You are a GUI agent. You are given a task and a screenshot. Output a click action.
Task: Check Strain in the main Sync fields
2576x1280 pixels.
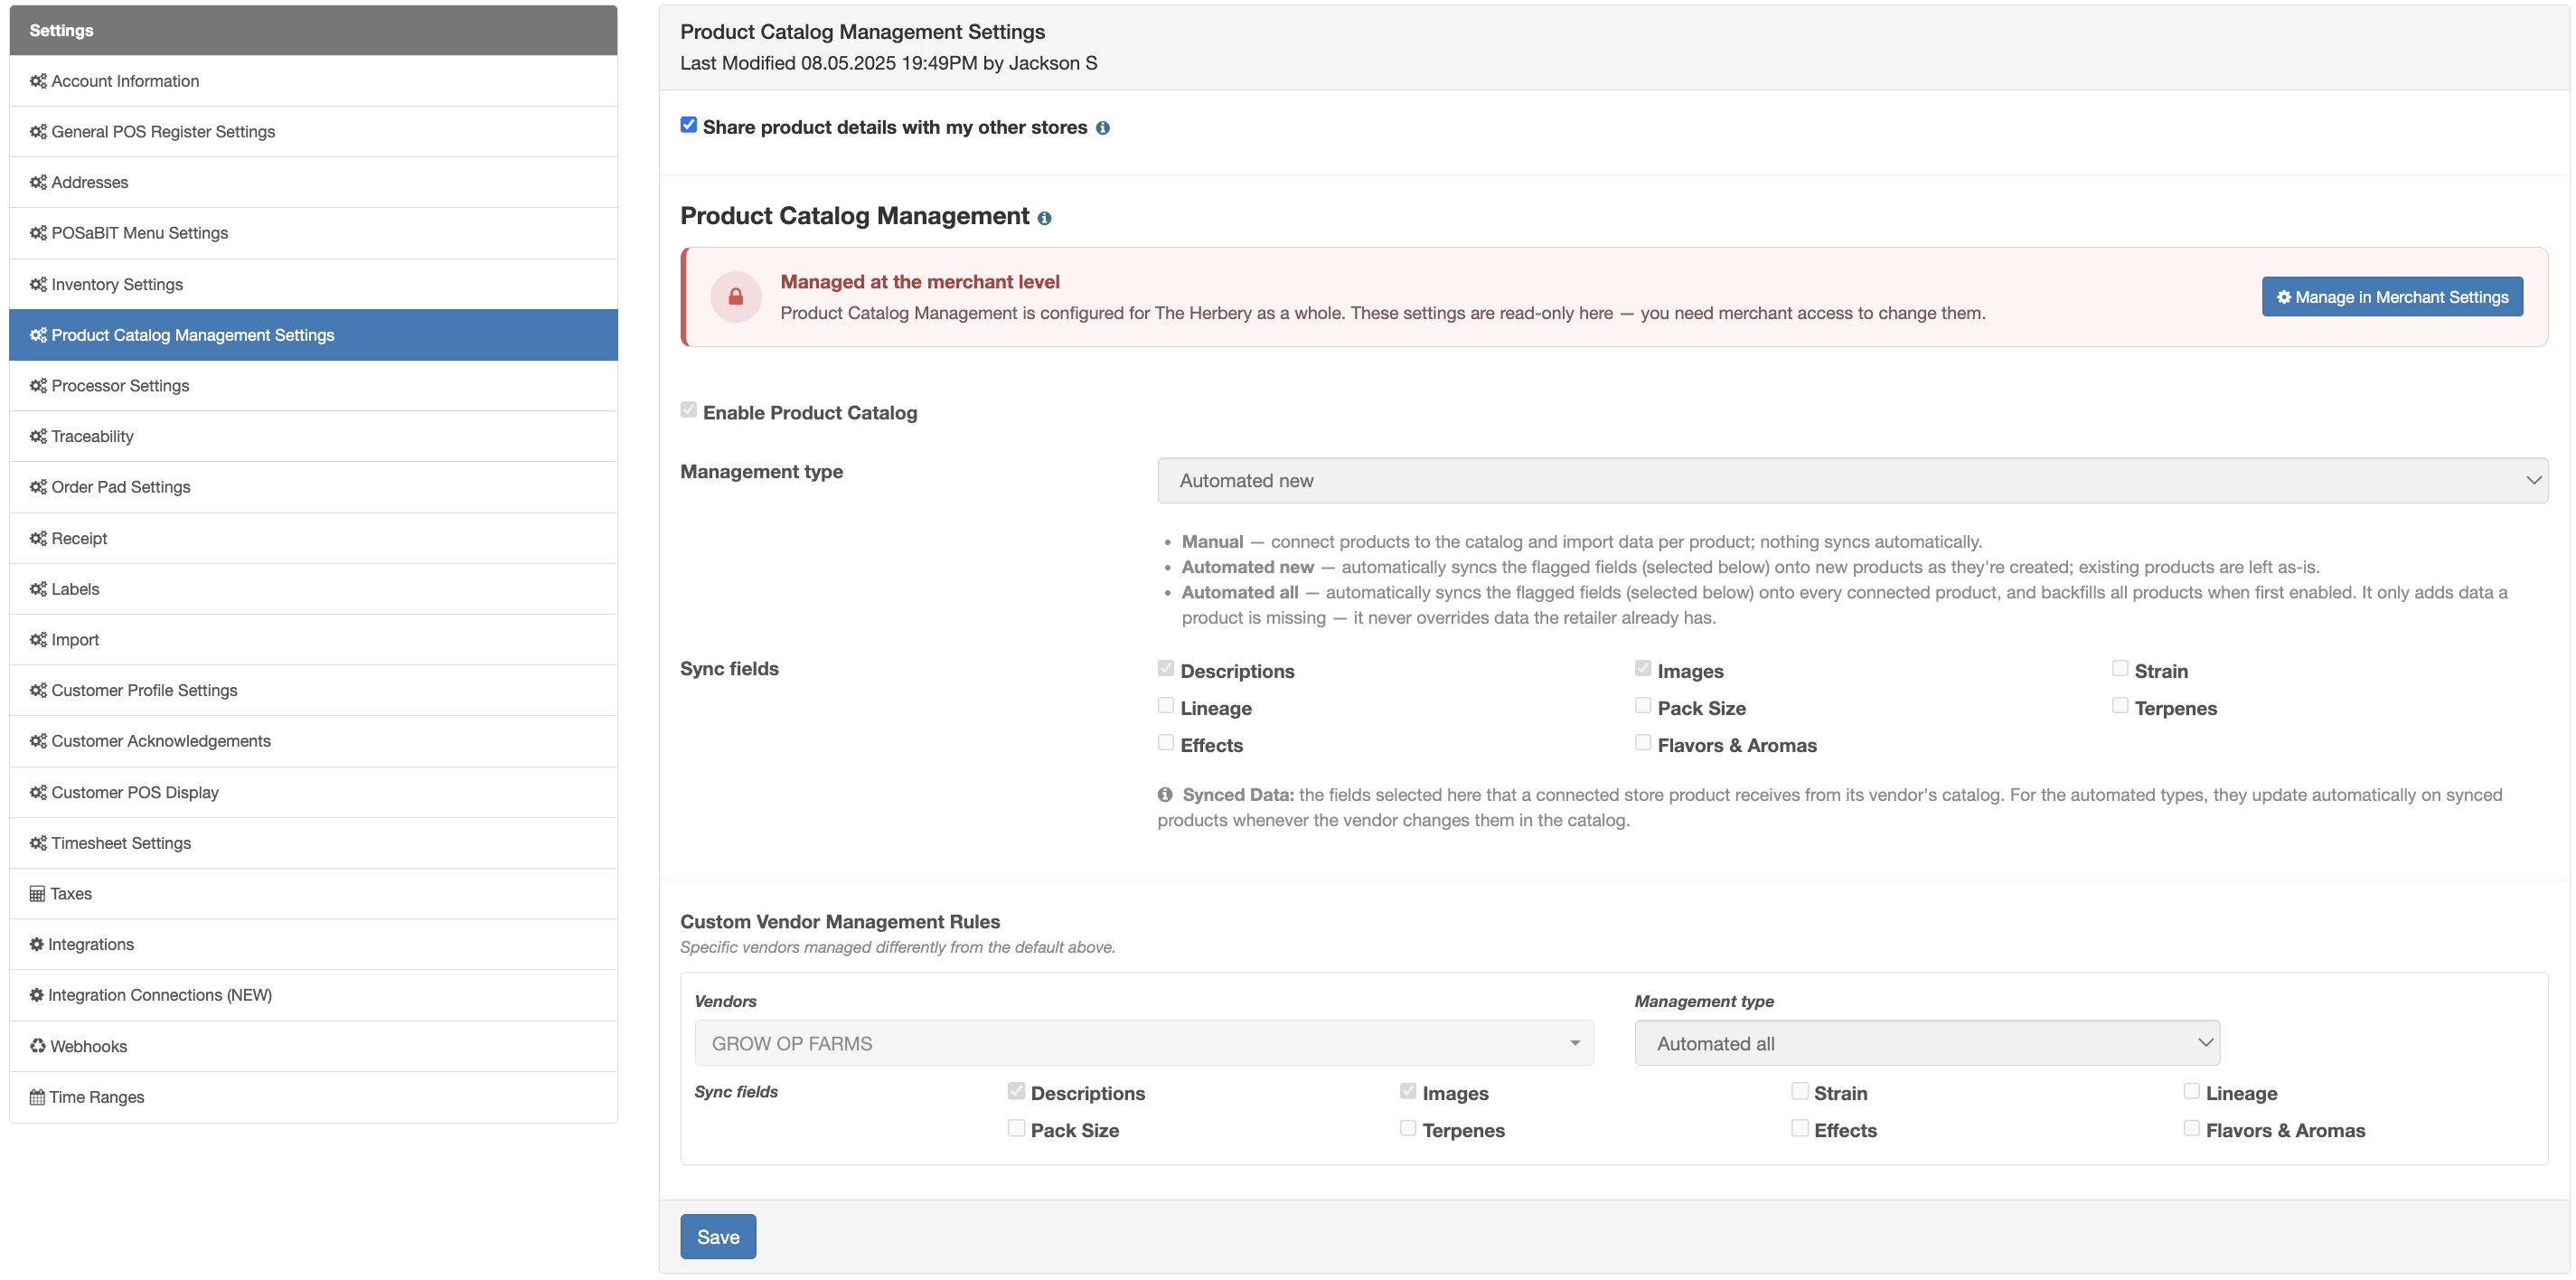point(2120,668)
